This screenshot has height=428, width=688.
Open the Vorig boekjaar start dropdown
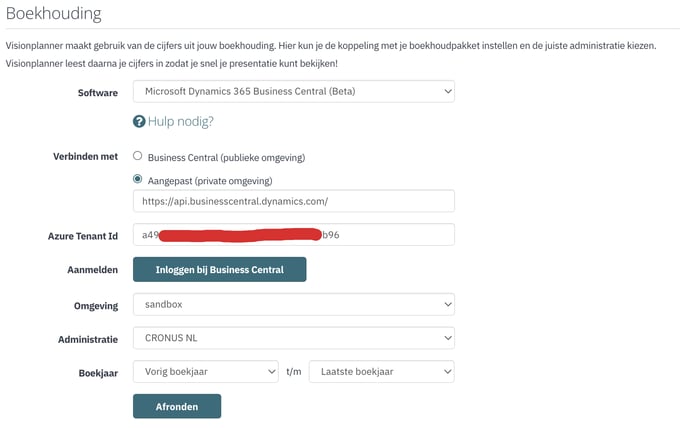(206, 372)
